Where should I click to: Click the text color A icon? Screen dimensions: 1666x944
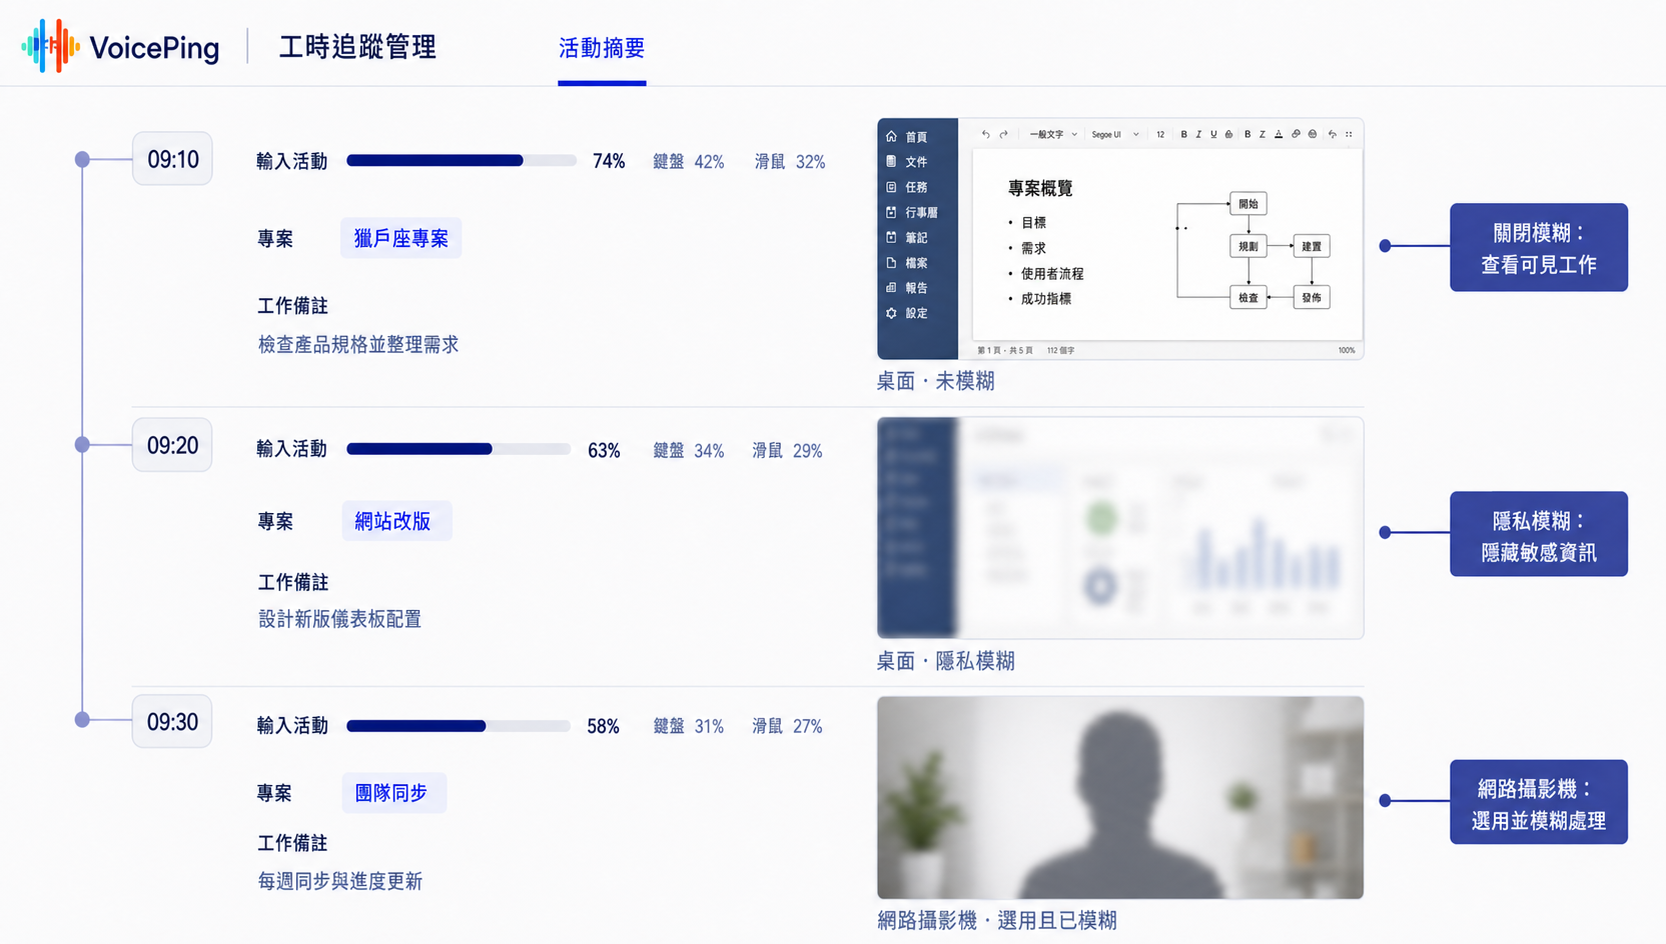click(x=1278, y=134)
